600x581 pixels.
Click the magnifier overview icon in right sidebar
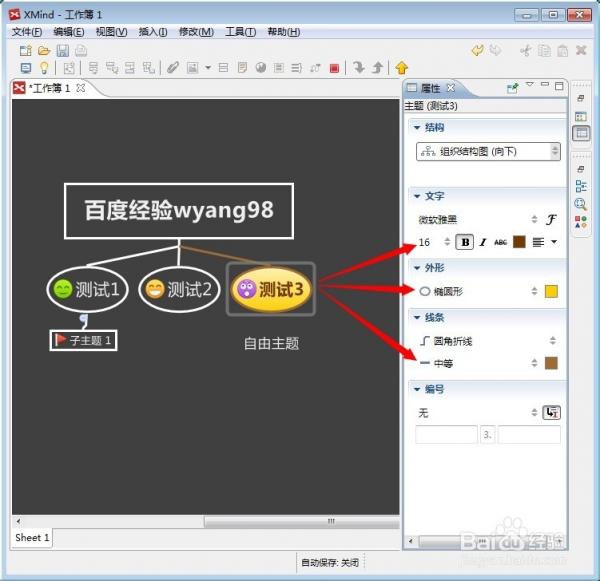click(580, 204)
